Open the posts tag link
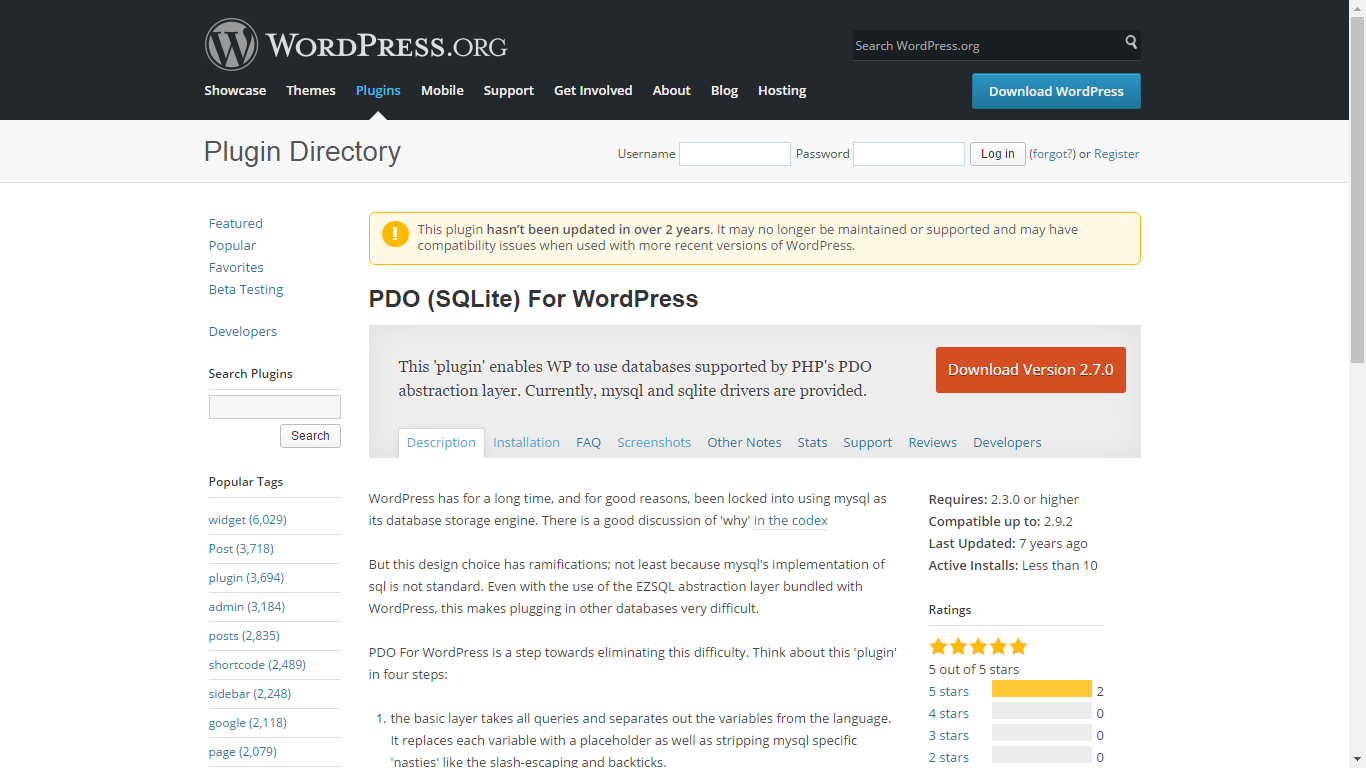Screen dimensions: 1366x768 (244, 636)
